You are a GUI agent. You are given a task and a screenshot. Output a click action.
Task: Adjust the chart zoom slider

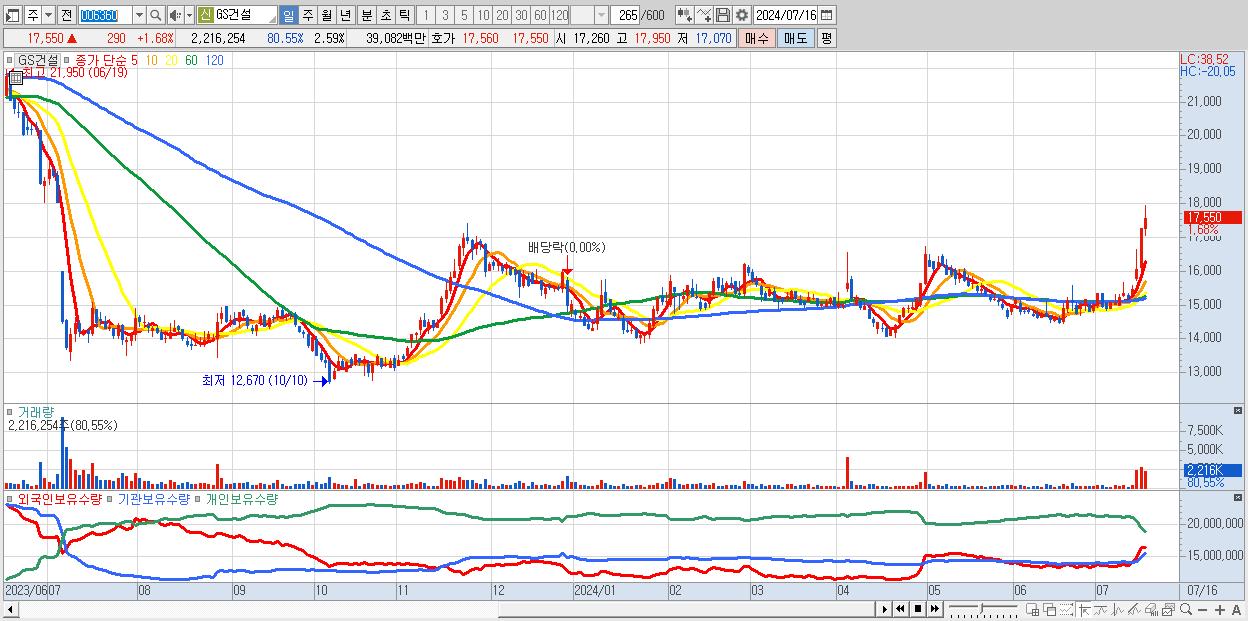coord(983,609)
